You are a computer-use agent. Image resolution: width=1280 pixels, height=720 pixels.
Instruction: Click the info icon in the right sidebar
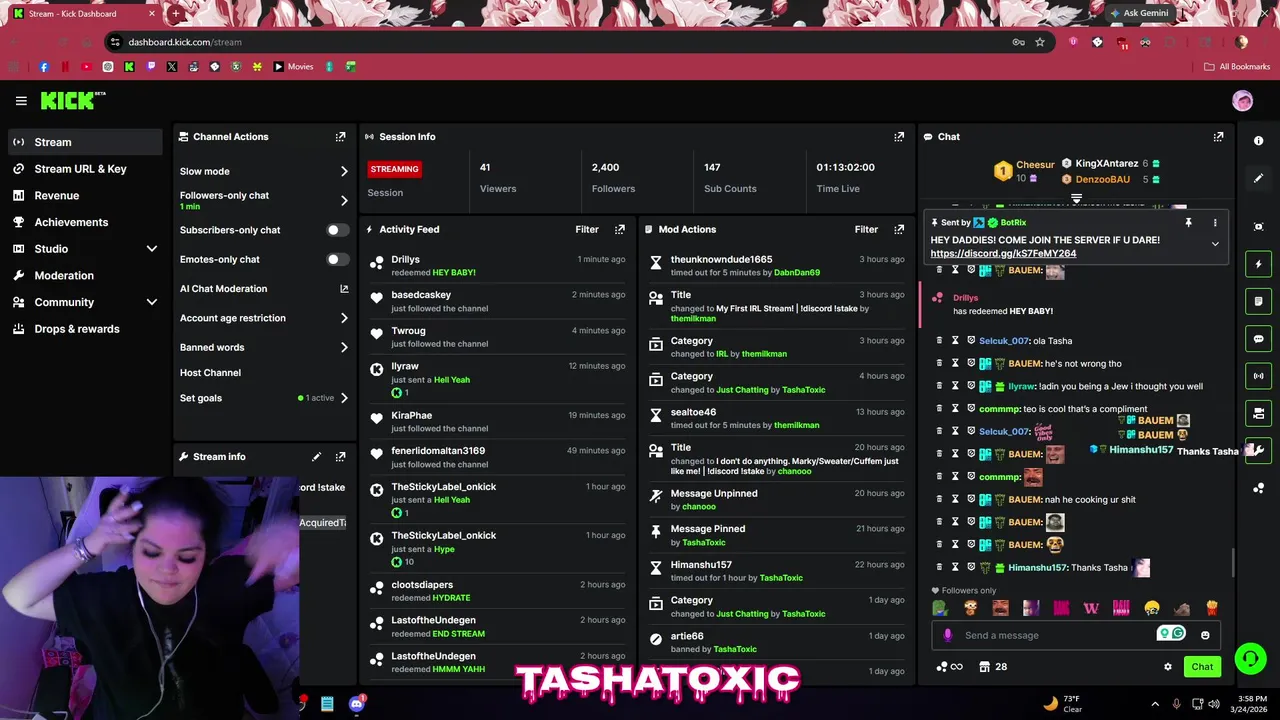[1258, 141]
